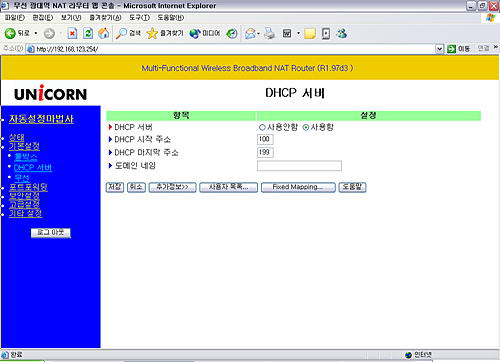Open the user list button (사용자 목록...)

click(229, 187)
